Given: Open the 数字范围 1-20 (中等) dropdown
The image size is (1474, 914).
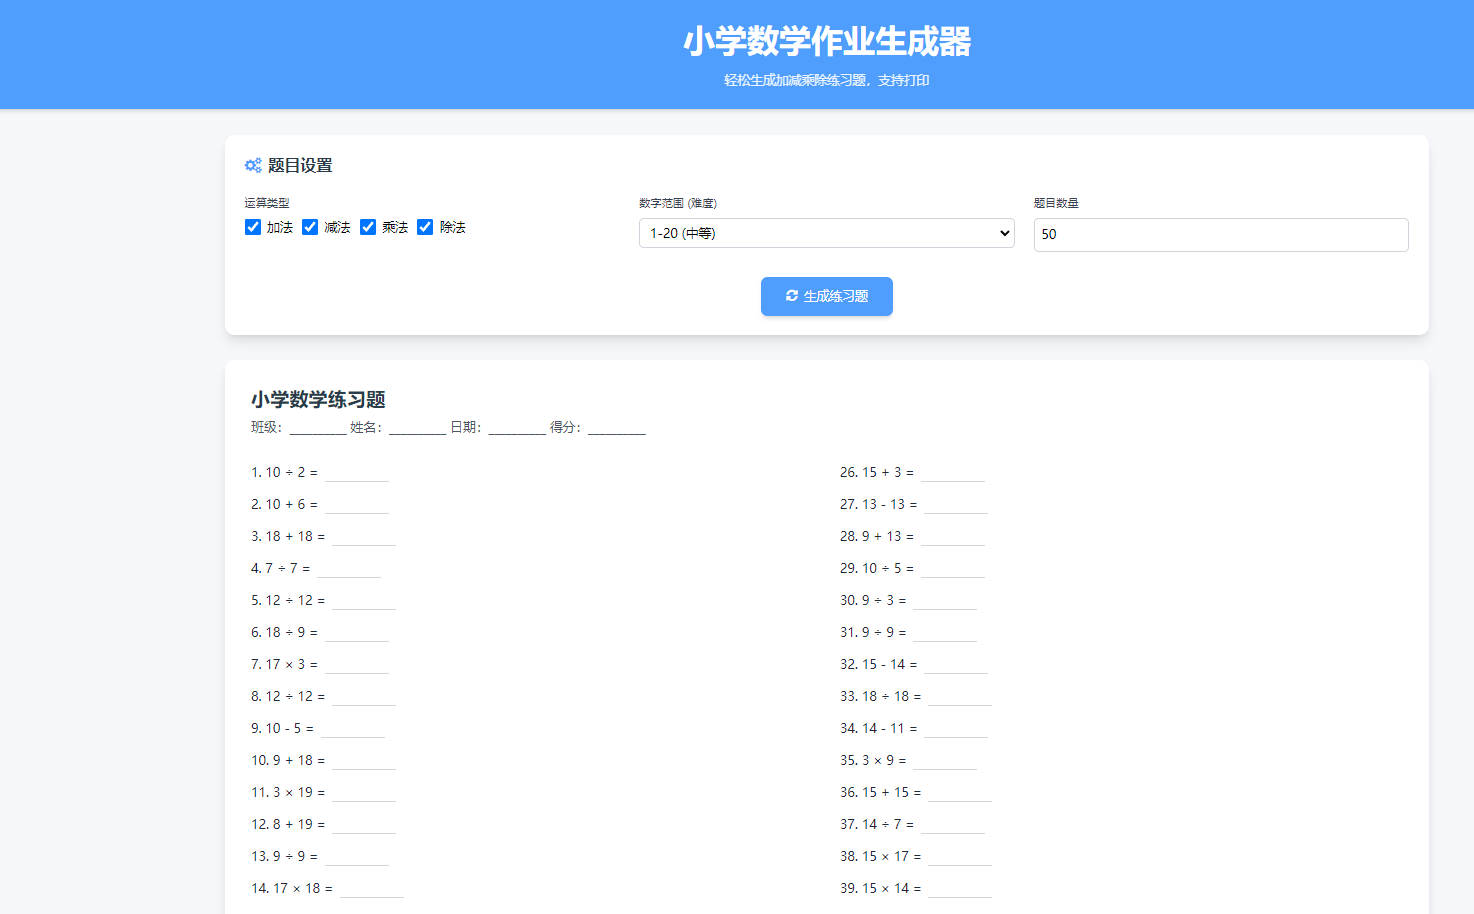Looking at the screenshot, I should click(827, 233).
